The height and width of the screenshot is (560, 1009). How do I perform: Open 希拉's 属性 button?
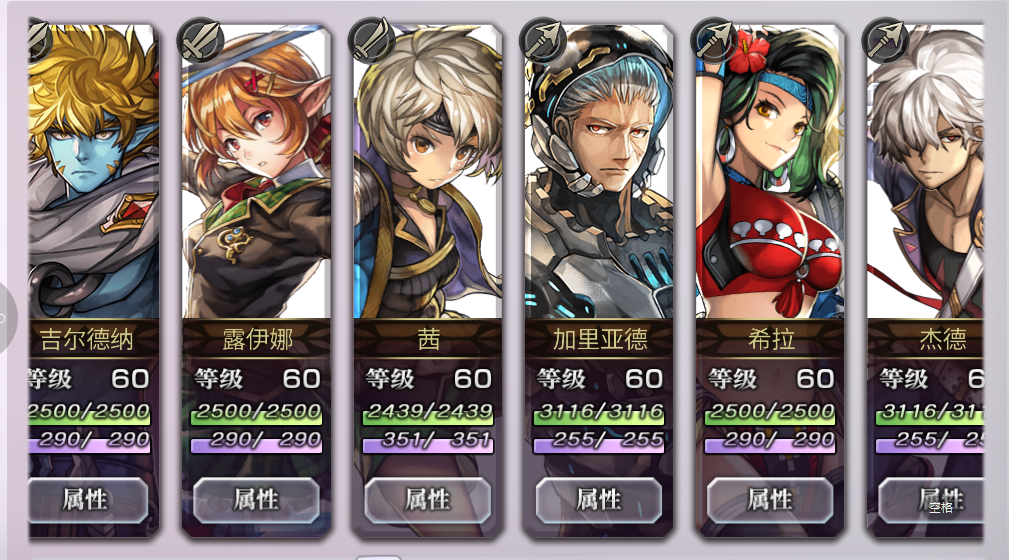(770, 499)
